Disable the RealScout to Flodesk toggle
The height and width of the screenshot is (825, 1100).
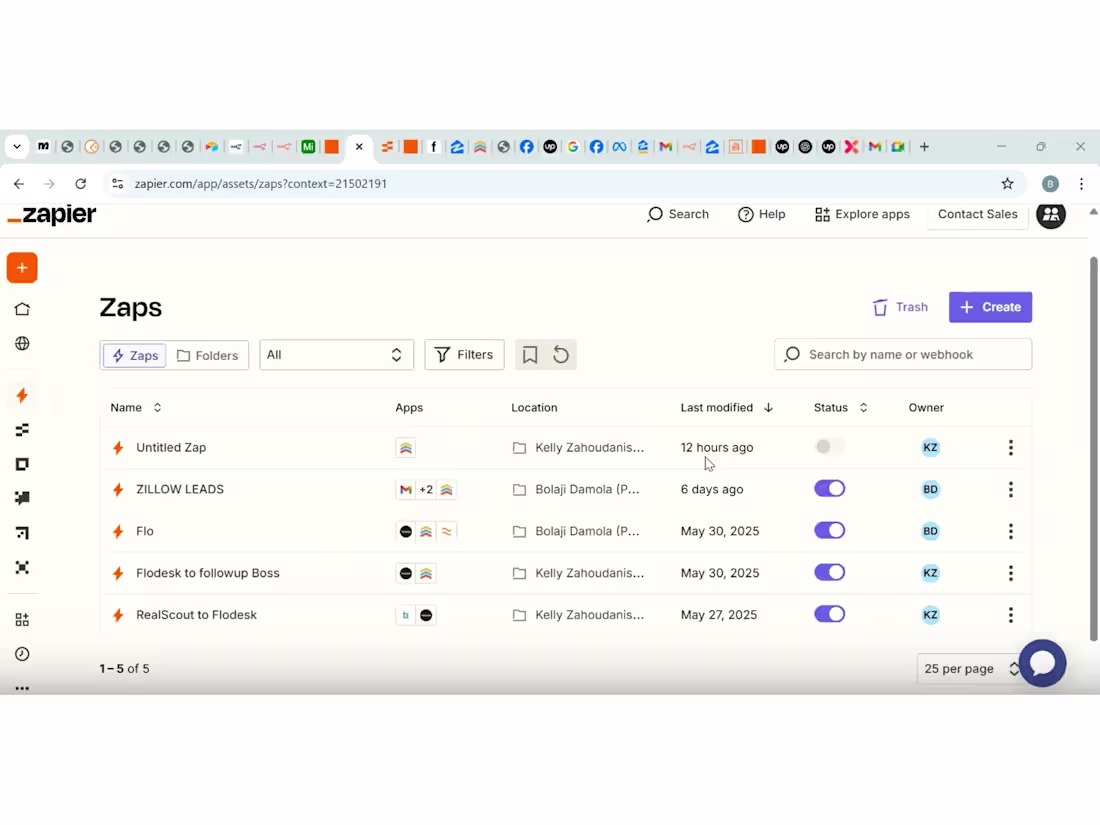[x=829, y=615]
